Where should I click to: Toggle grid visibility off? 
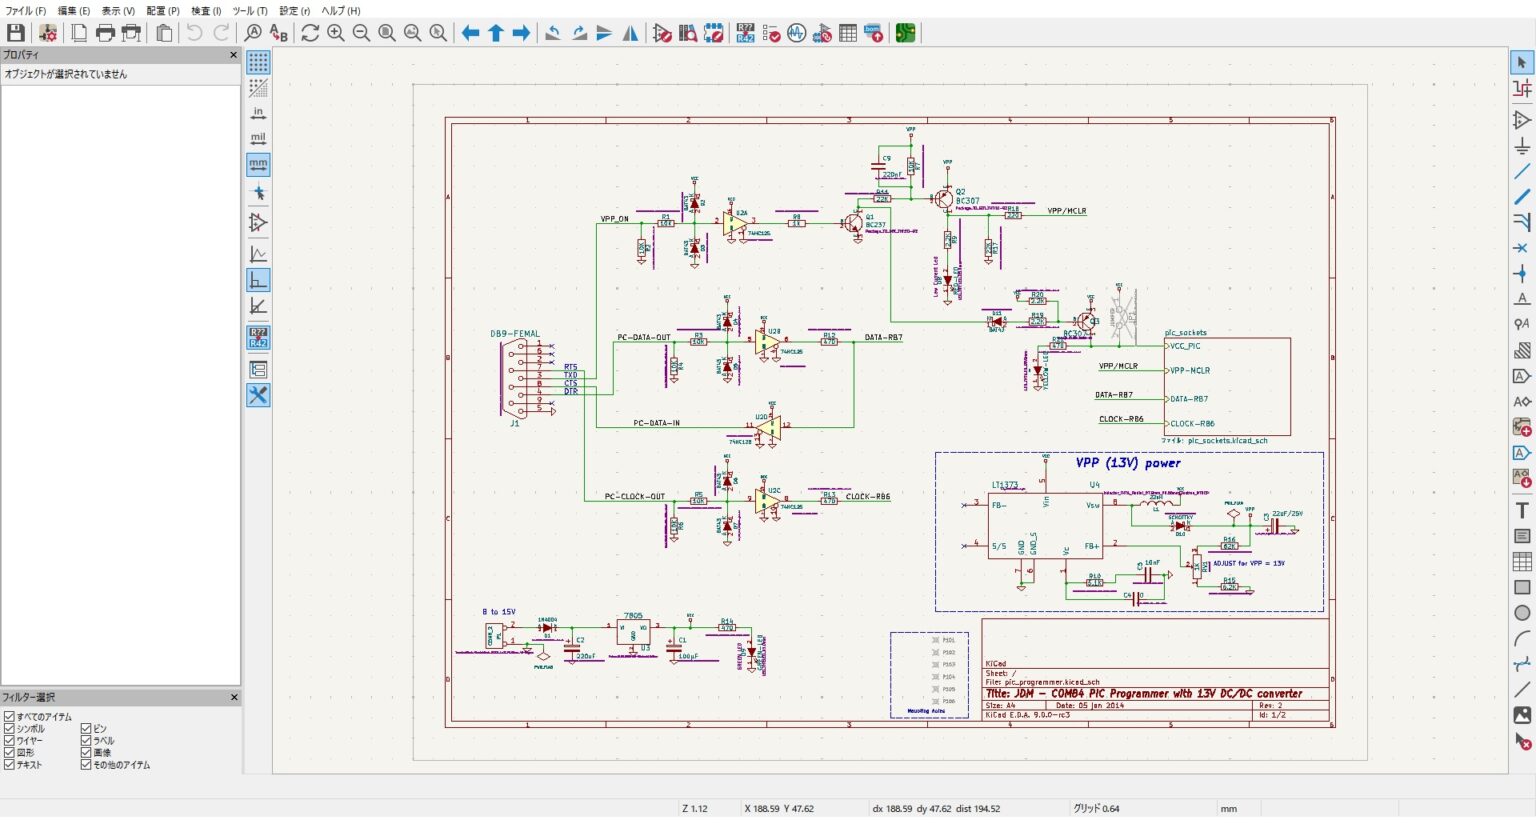(259, 63)
